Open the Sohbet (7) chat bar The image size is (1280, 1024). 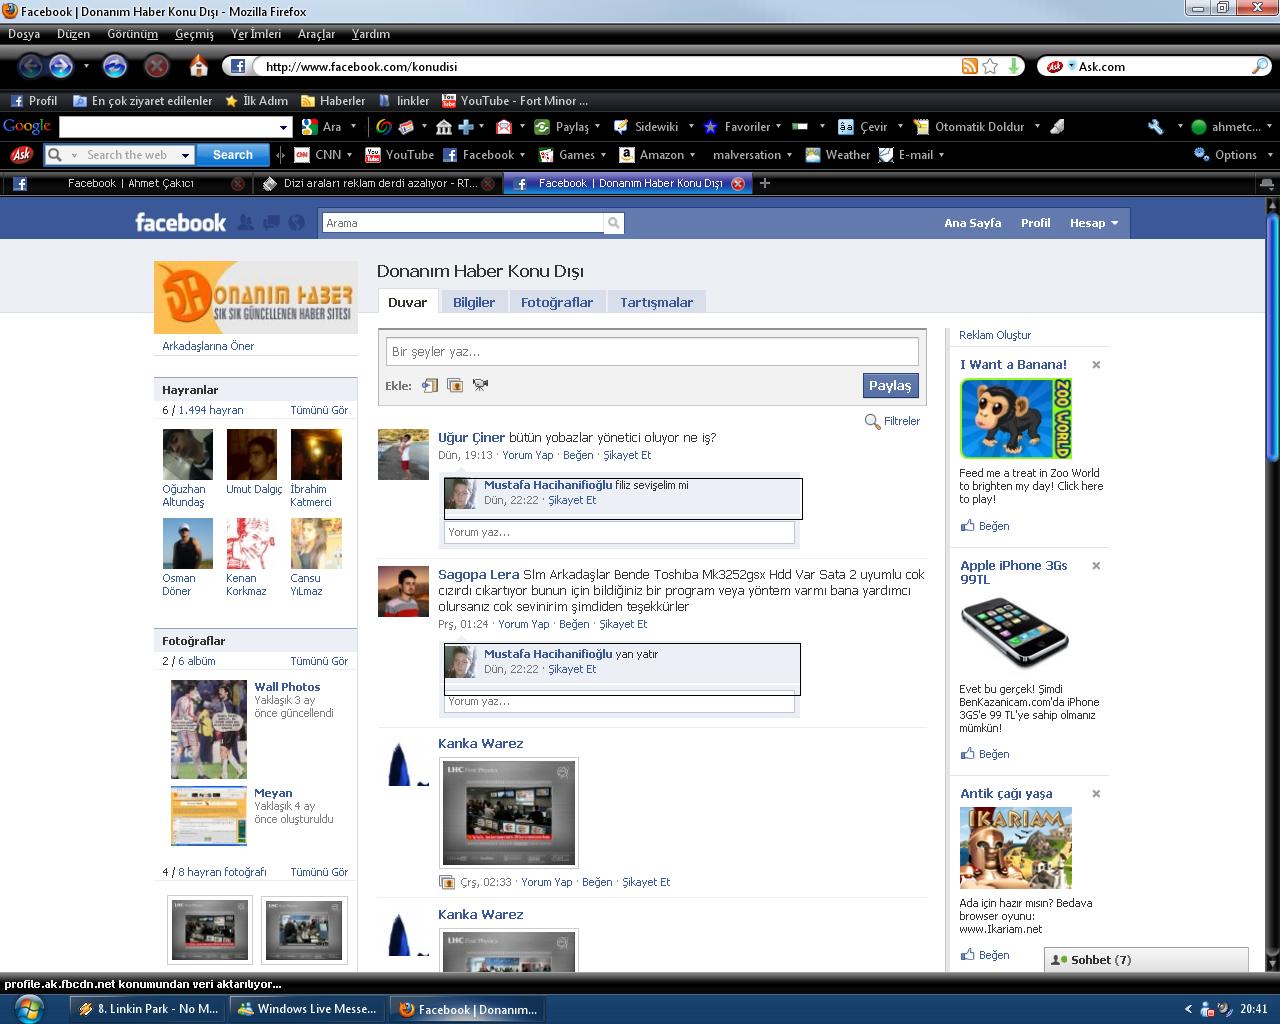coord(1146,960)
